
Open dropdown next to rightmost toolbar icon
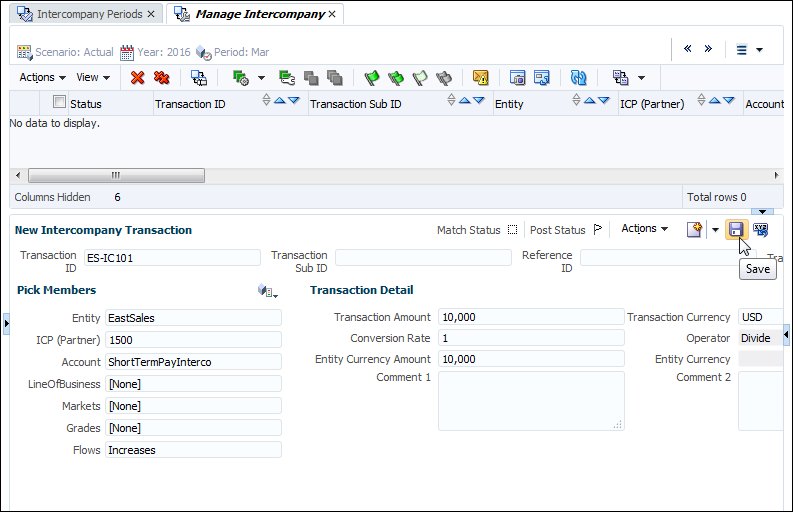tap(641, 78)
